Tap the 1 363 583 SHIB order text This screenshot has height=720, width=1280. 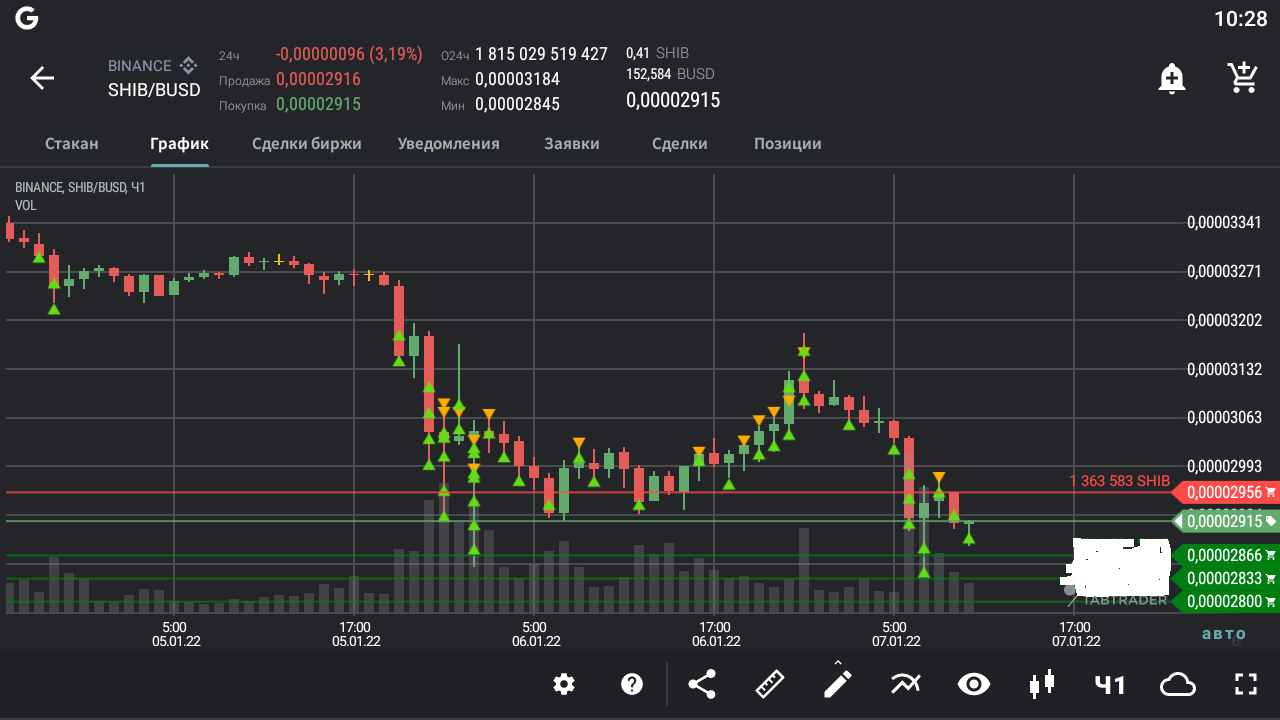(x=1120, y=481)
